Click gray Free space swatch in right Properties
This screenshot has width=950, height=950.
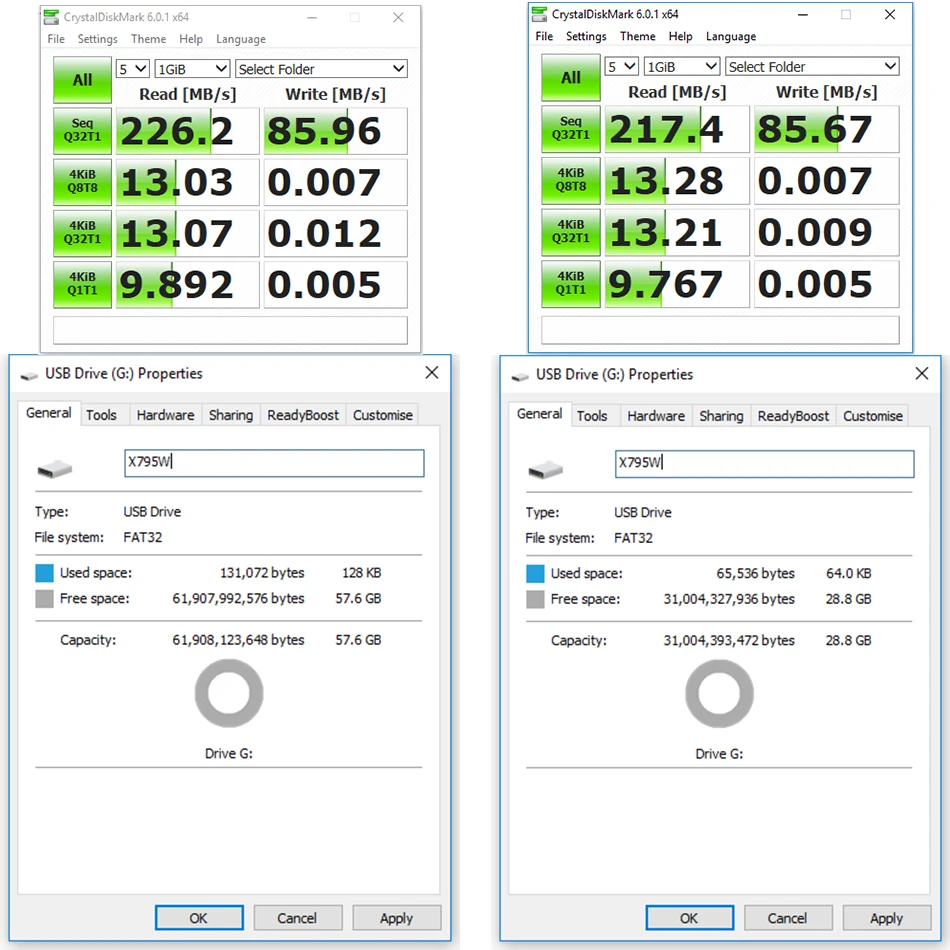tap(535, 599)
